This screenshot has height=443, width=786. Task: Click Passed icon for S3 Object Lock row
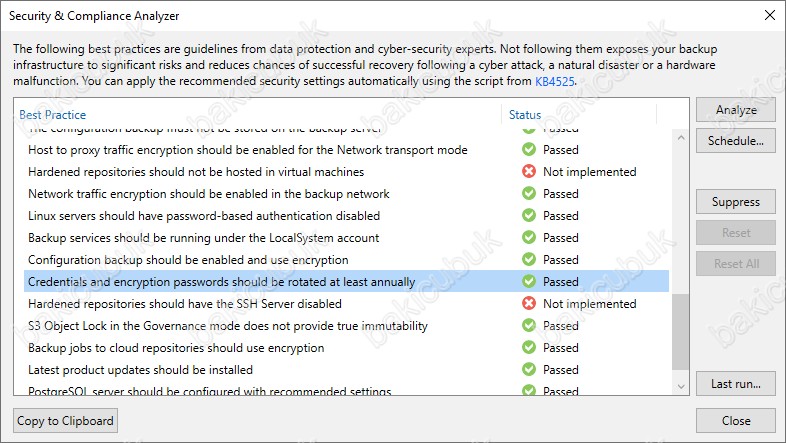(529, 326)
